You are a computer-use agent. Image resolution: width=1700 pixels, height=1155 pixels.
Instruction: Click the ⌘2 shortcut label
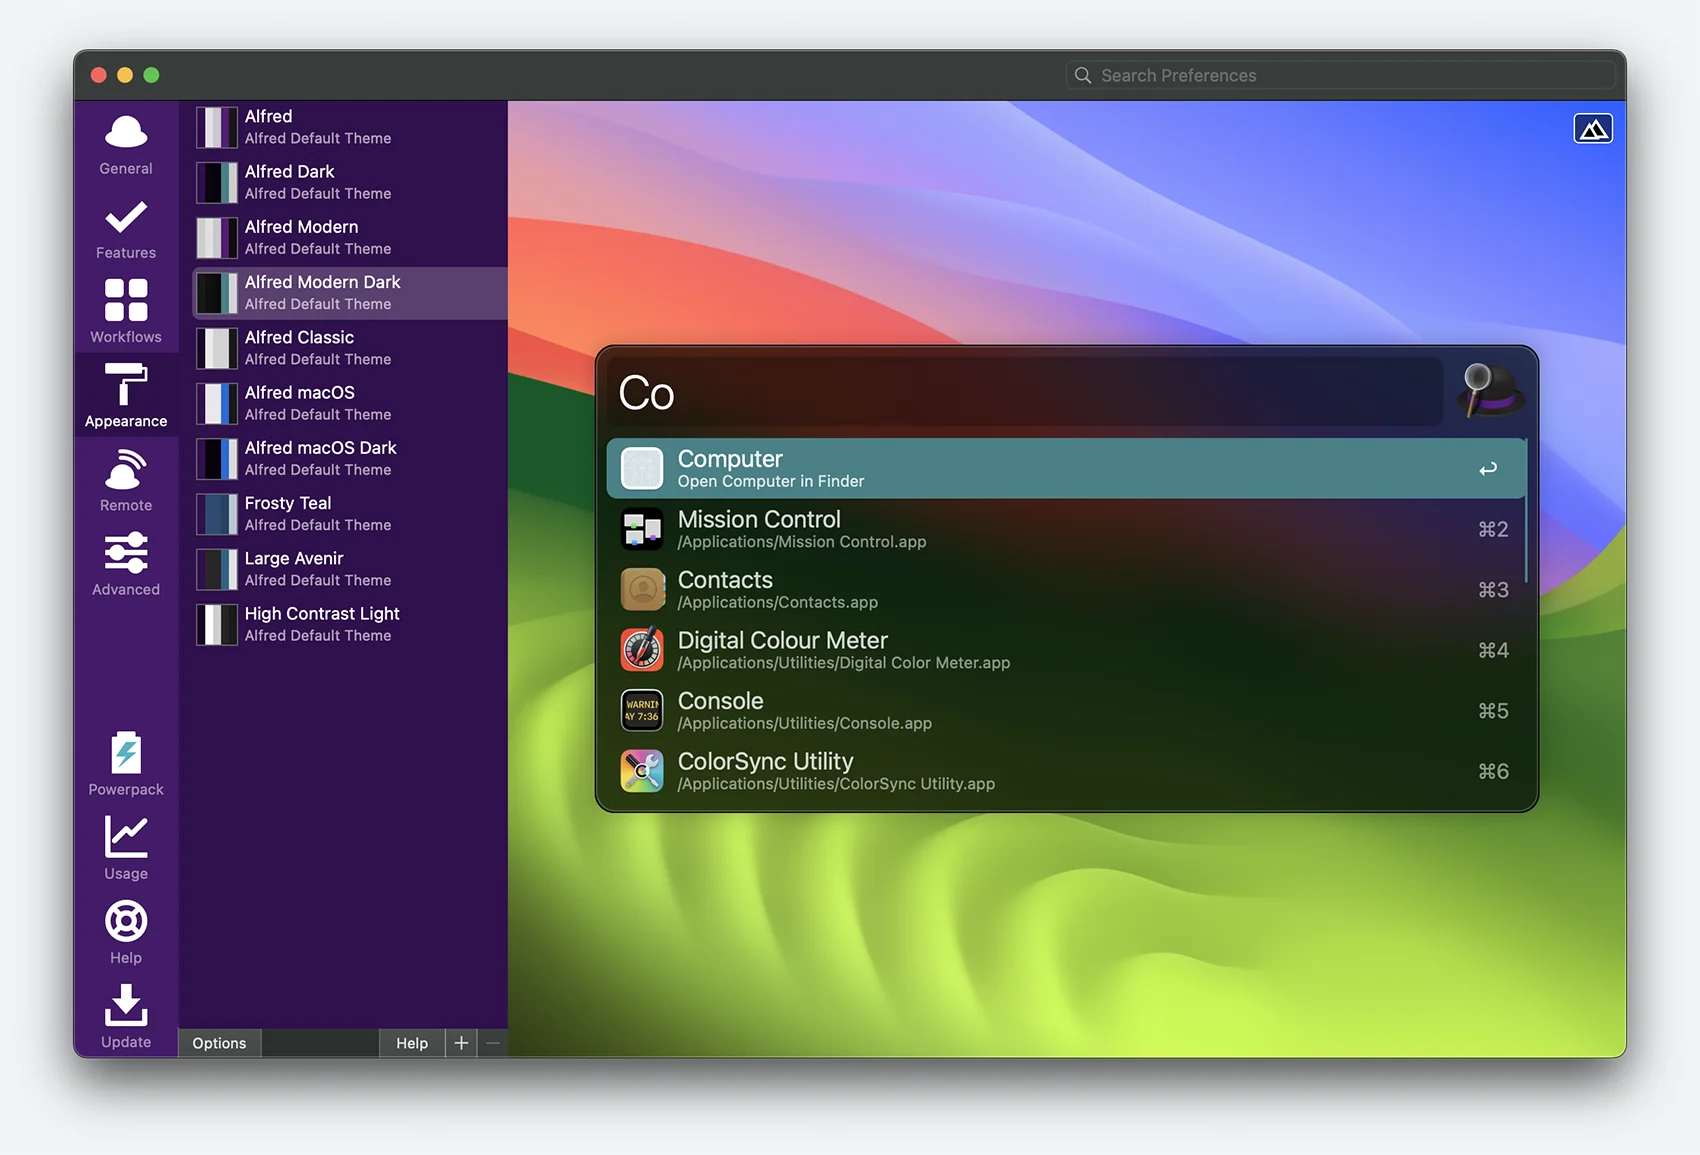pyautogui.click(x=1493, y=529)
